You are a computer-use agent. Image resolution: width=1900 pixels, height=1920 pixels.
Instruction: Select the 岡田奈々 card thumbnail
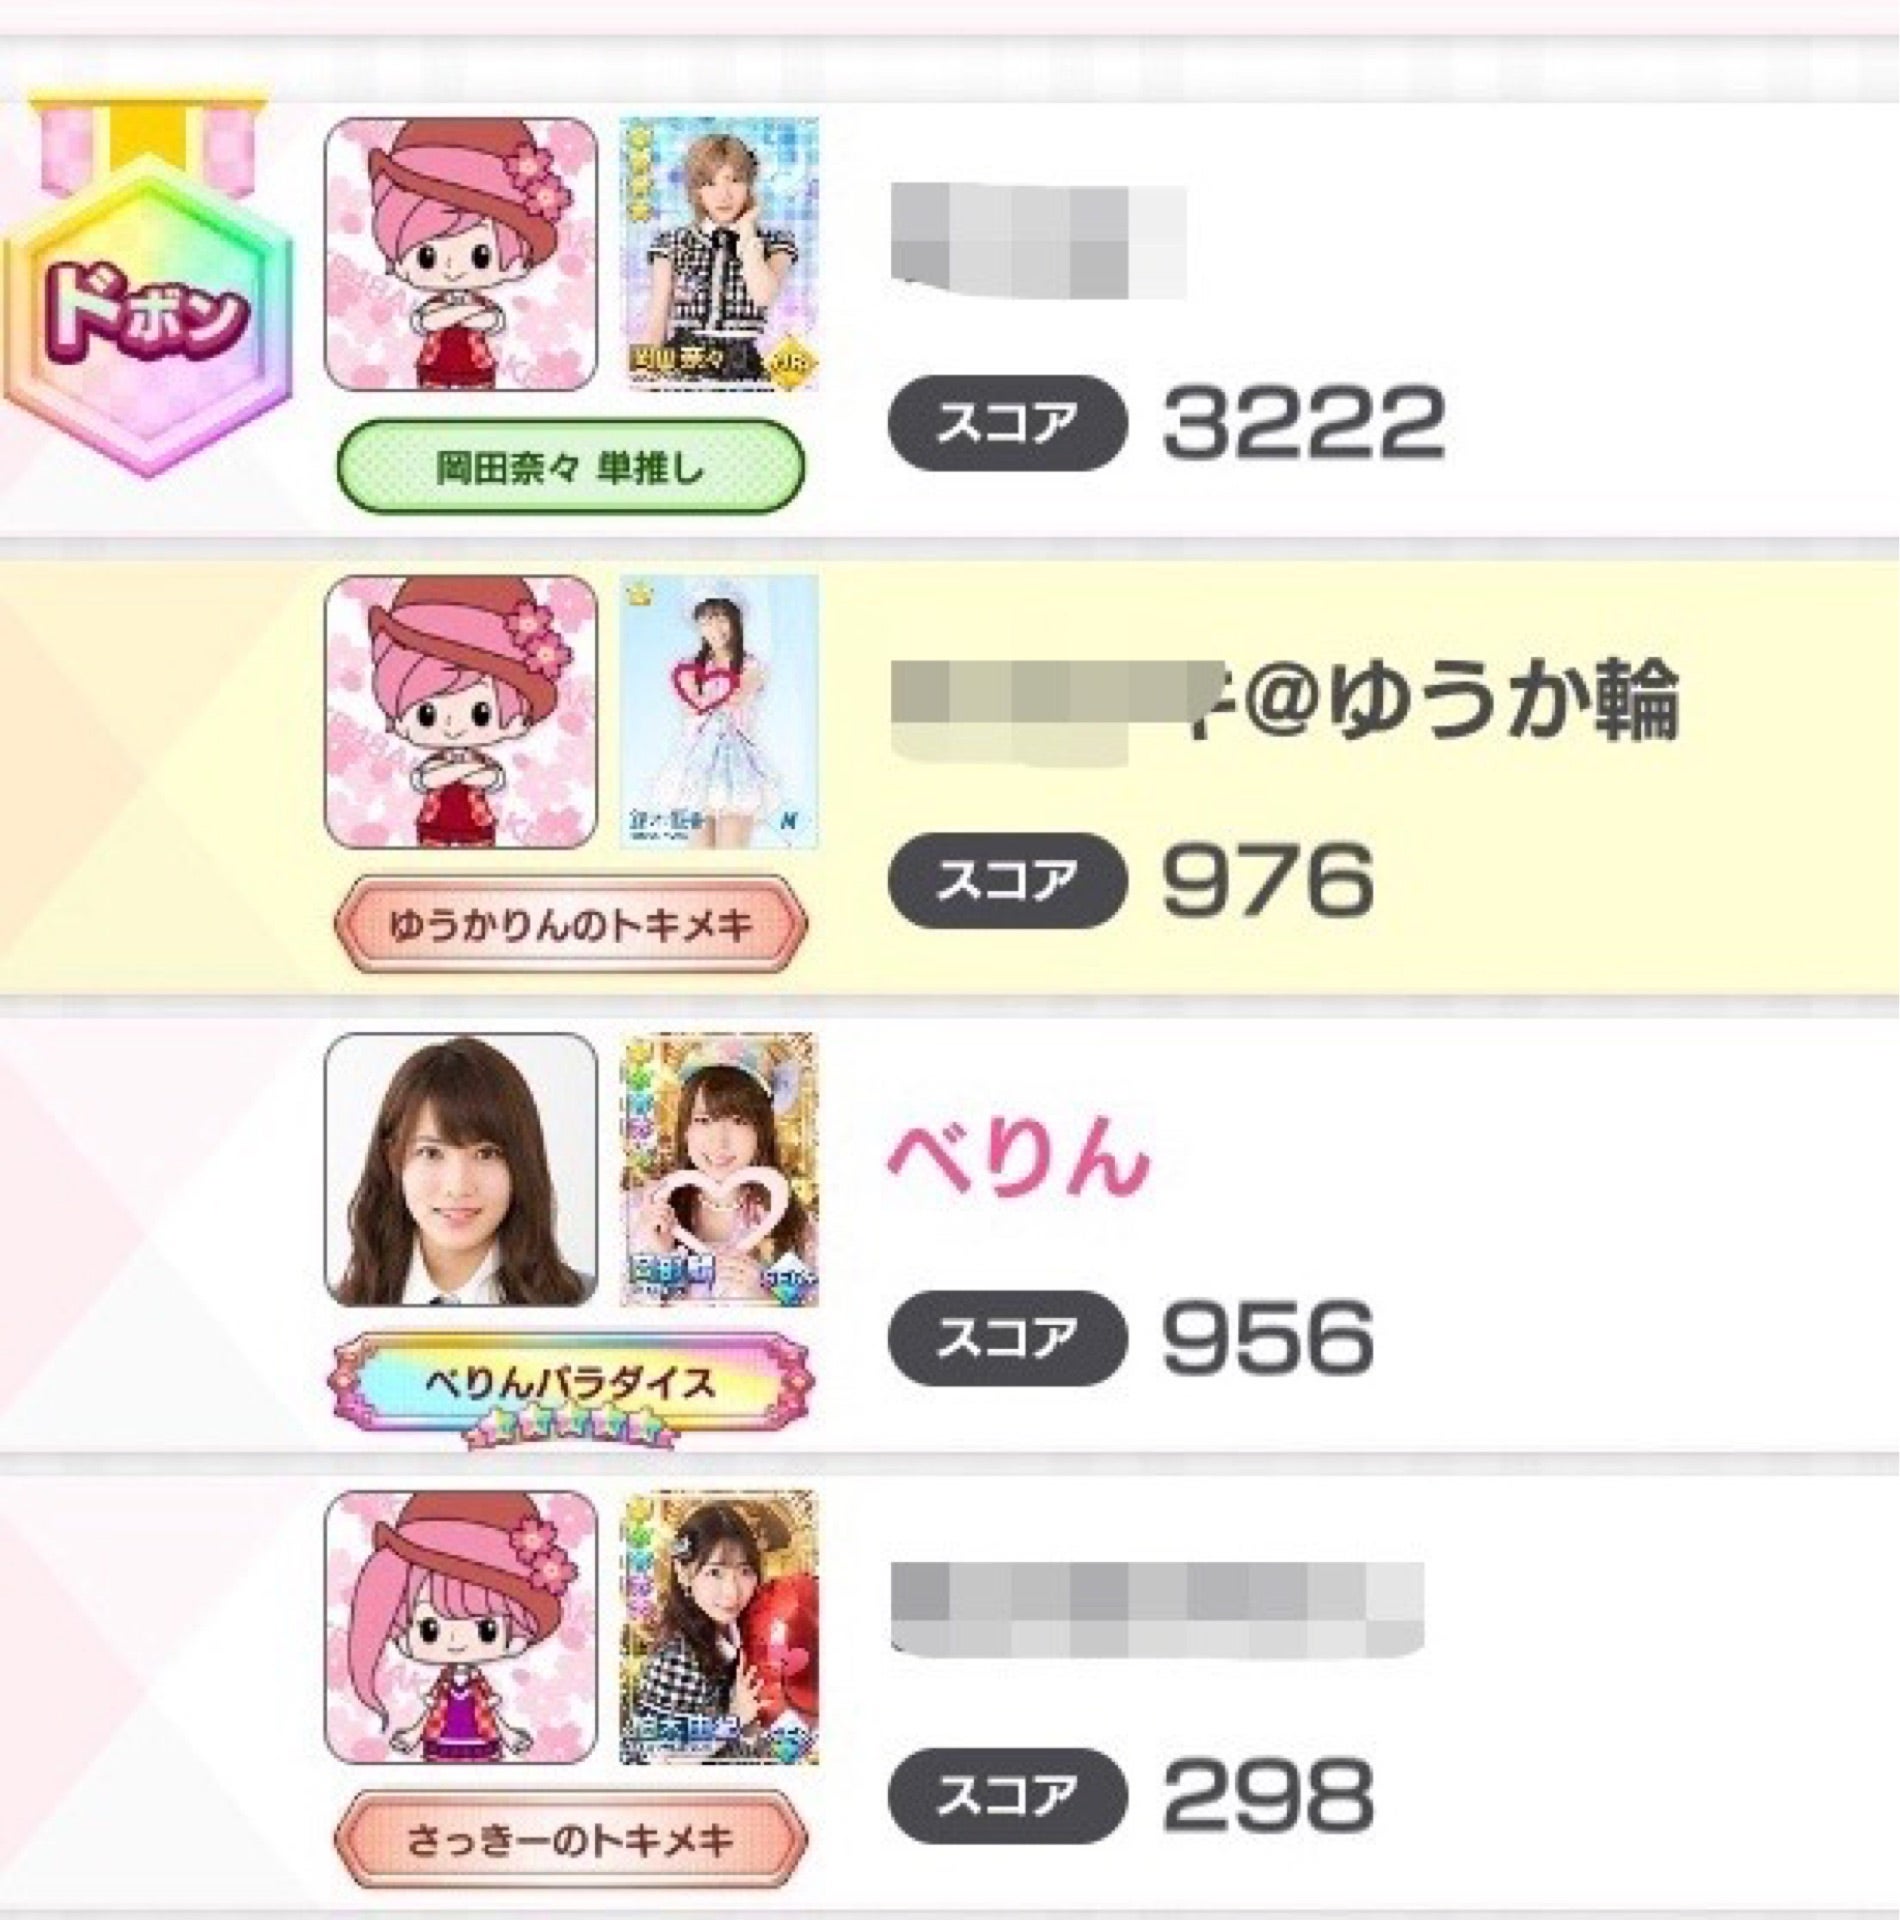tap(719, 254)
